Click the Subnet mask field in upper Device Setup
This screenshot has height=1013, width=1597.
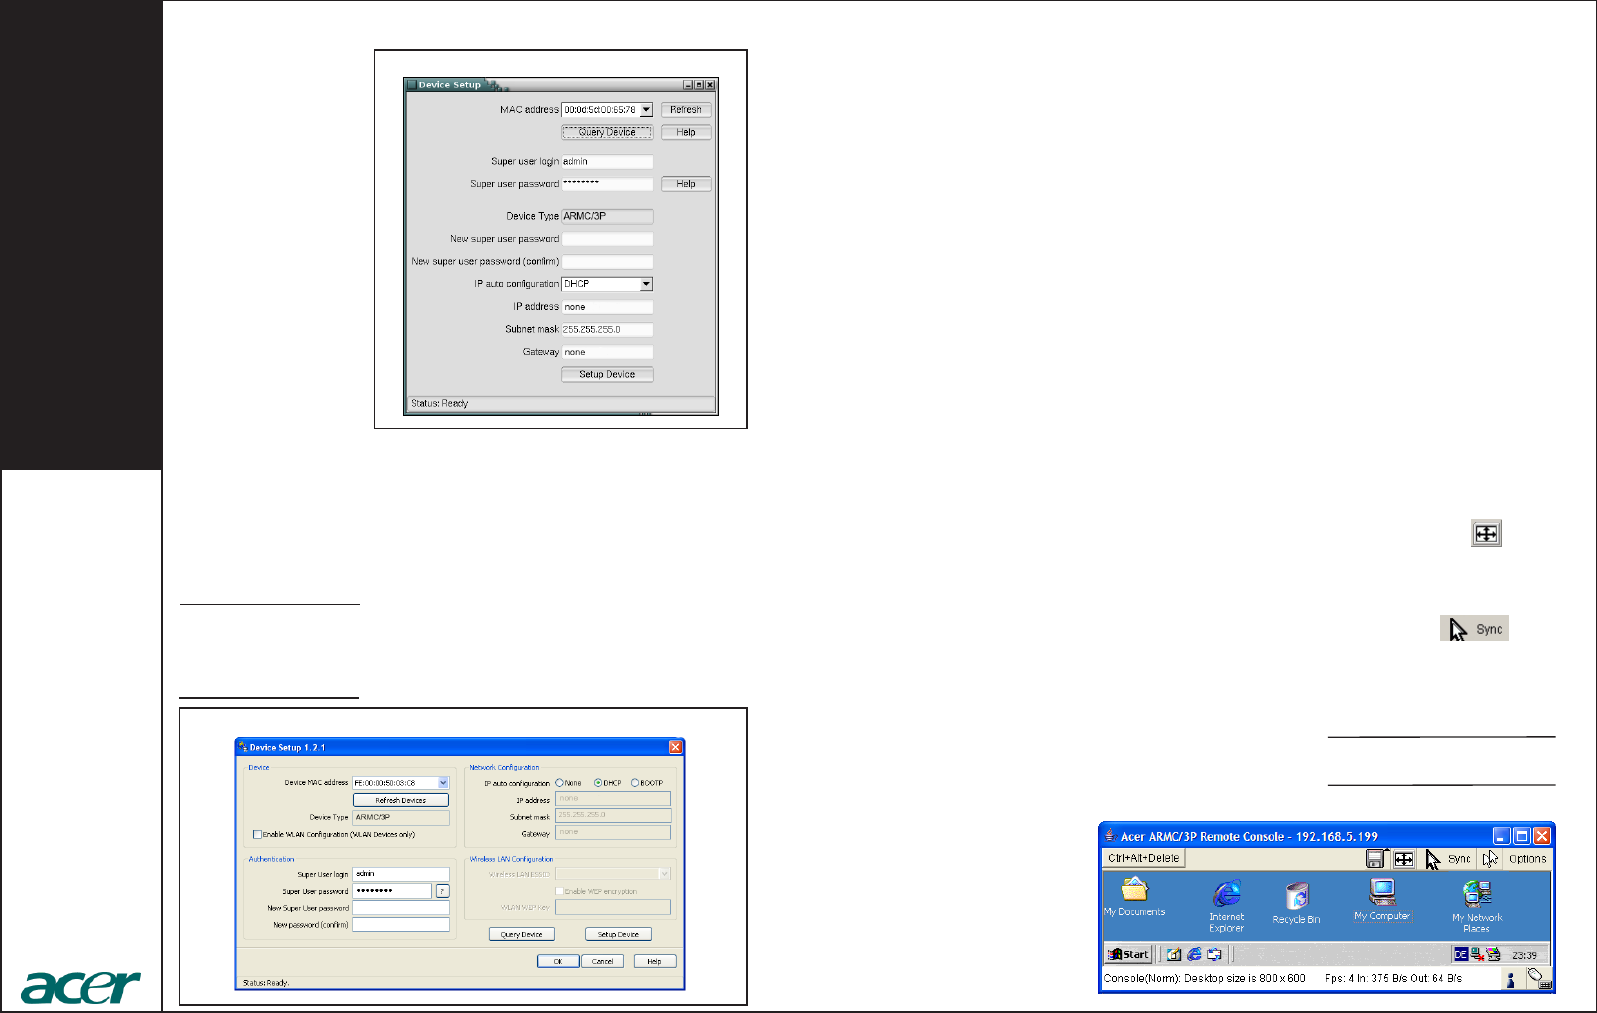tap(607, 329)
